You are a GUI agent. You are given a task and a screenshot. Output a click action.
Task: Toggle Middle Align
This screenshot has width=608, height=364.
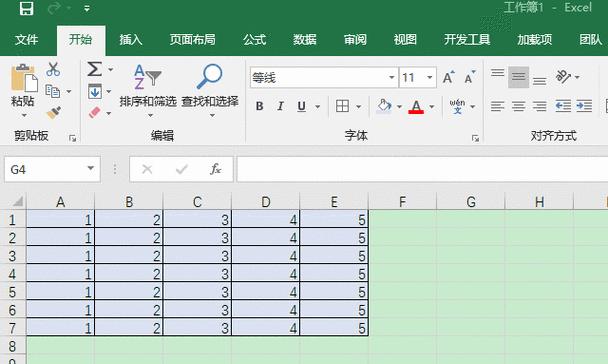click(x=518, y=77)
